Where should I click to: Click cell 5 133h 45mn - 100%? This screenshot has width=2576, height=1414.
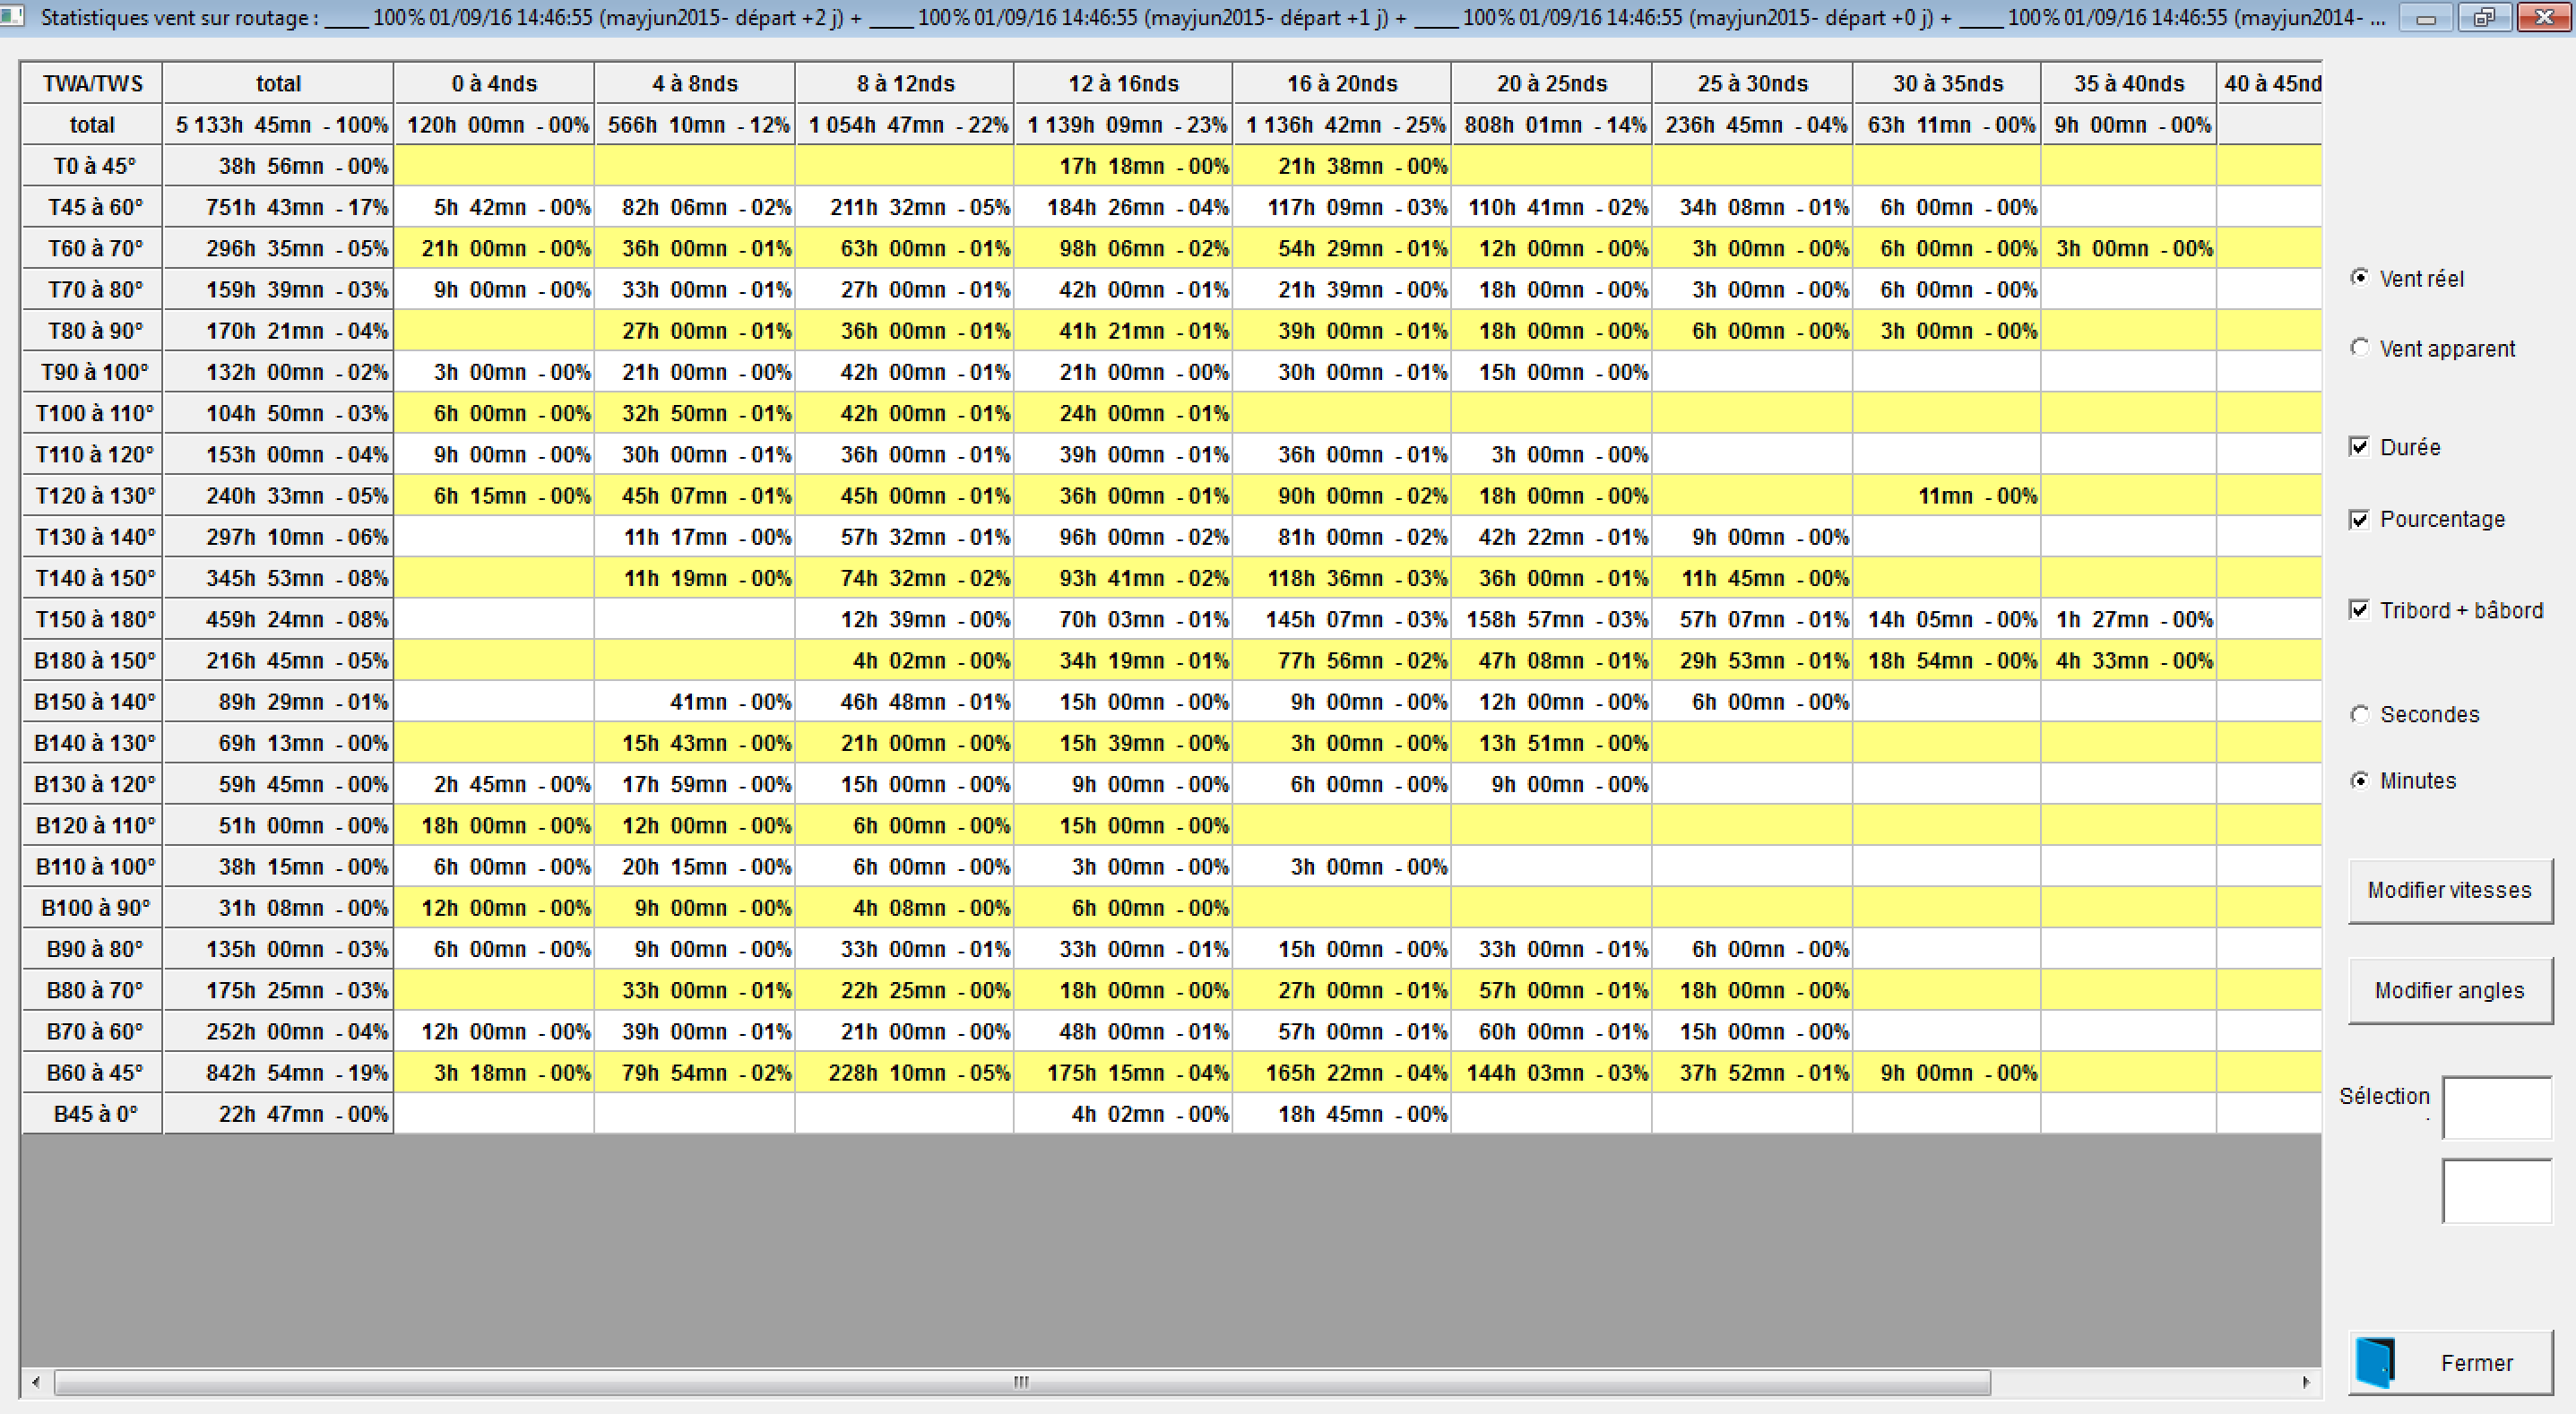tap(278, 125)
